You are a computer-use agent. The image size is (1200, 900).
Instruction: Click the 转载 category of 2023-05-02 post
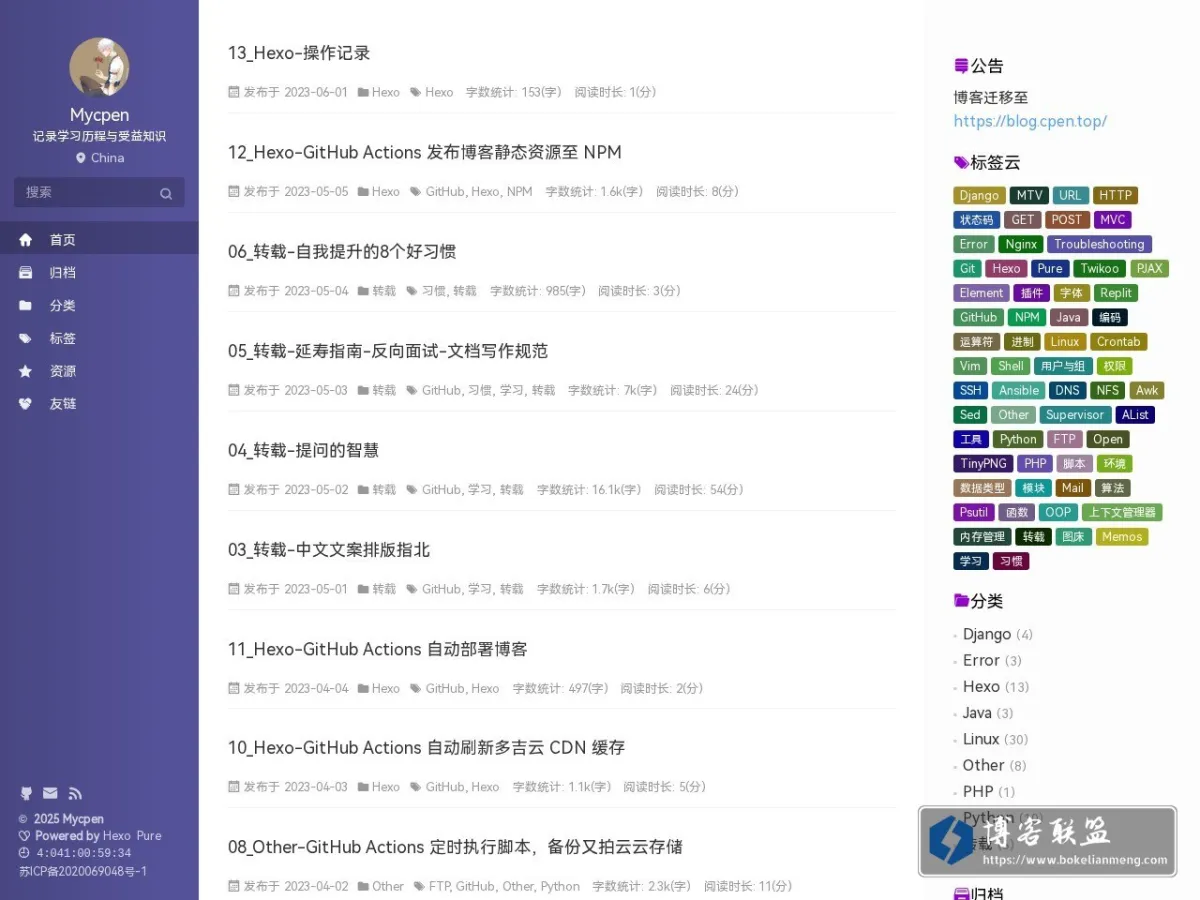[x=384, y=490]
